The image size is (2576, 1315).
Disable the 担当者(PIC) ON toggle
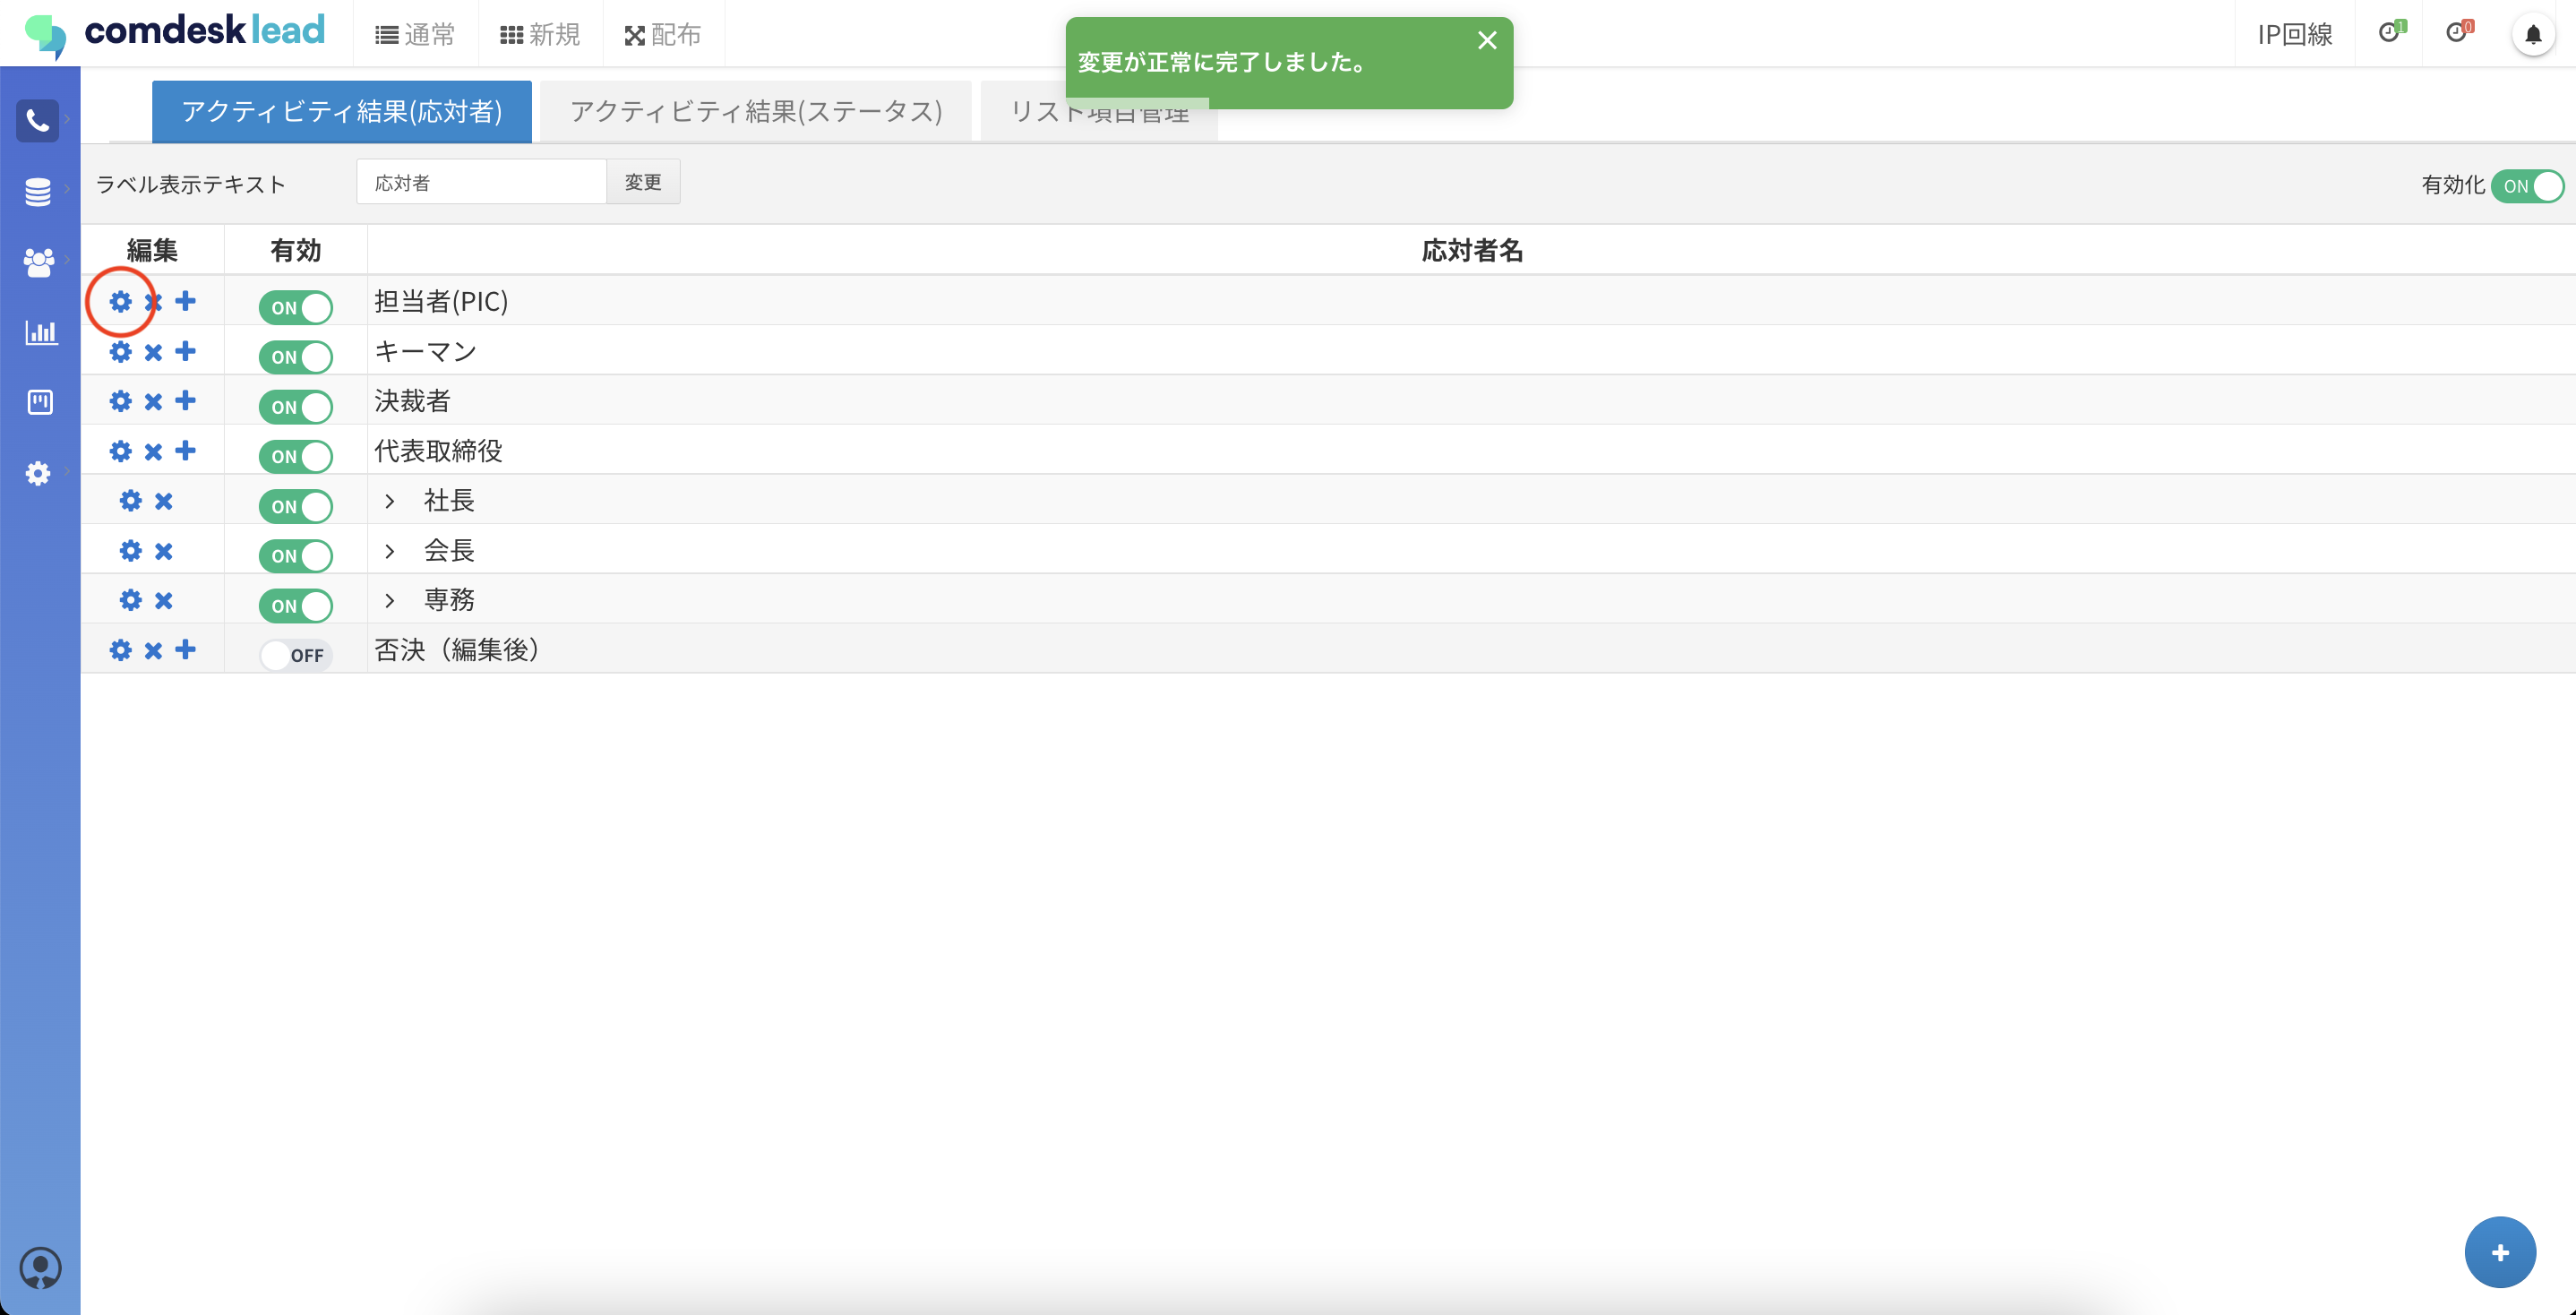295,307
